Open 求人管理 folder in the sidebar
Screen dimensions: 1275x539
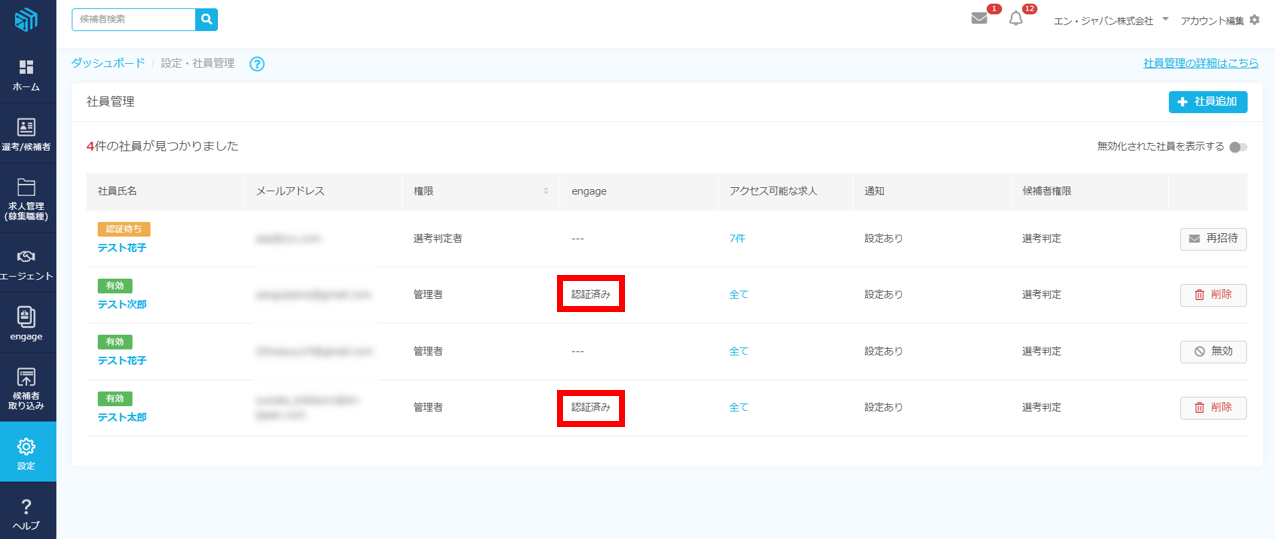click(27, 195)
